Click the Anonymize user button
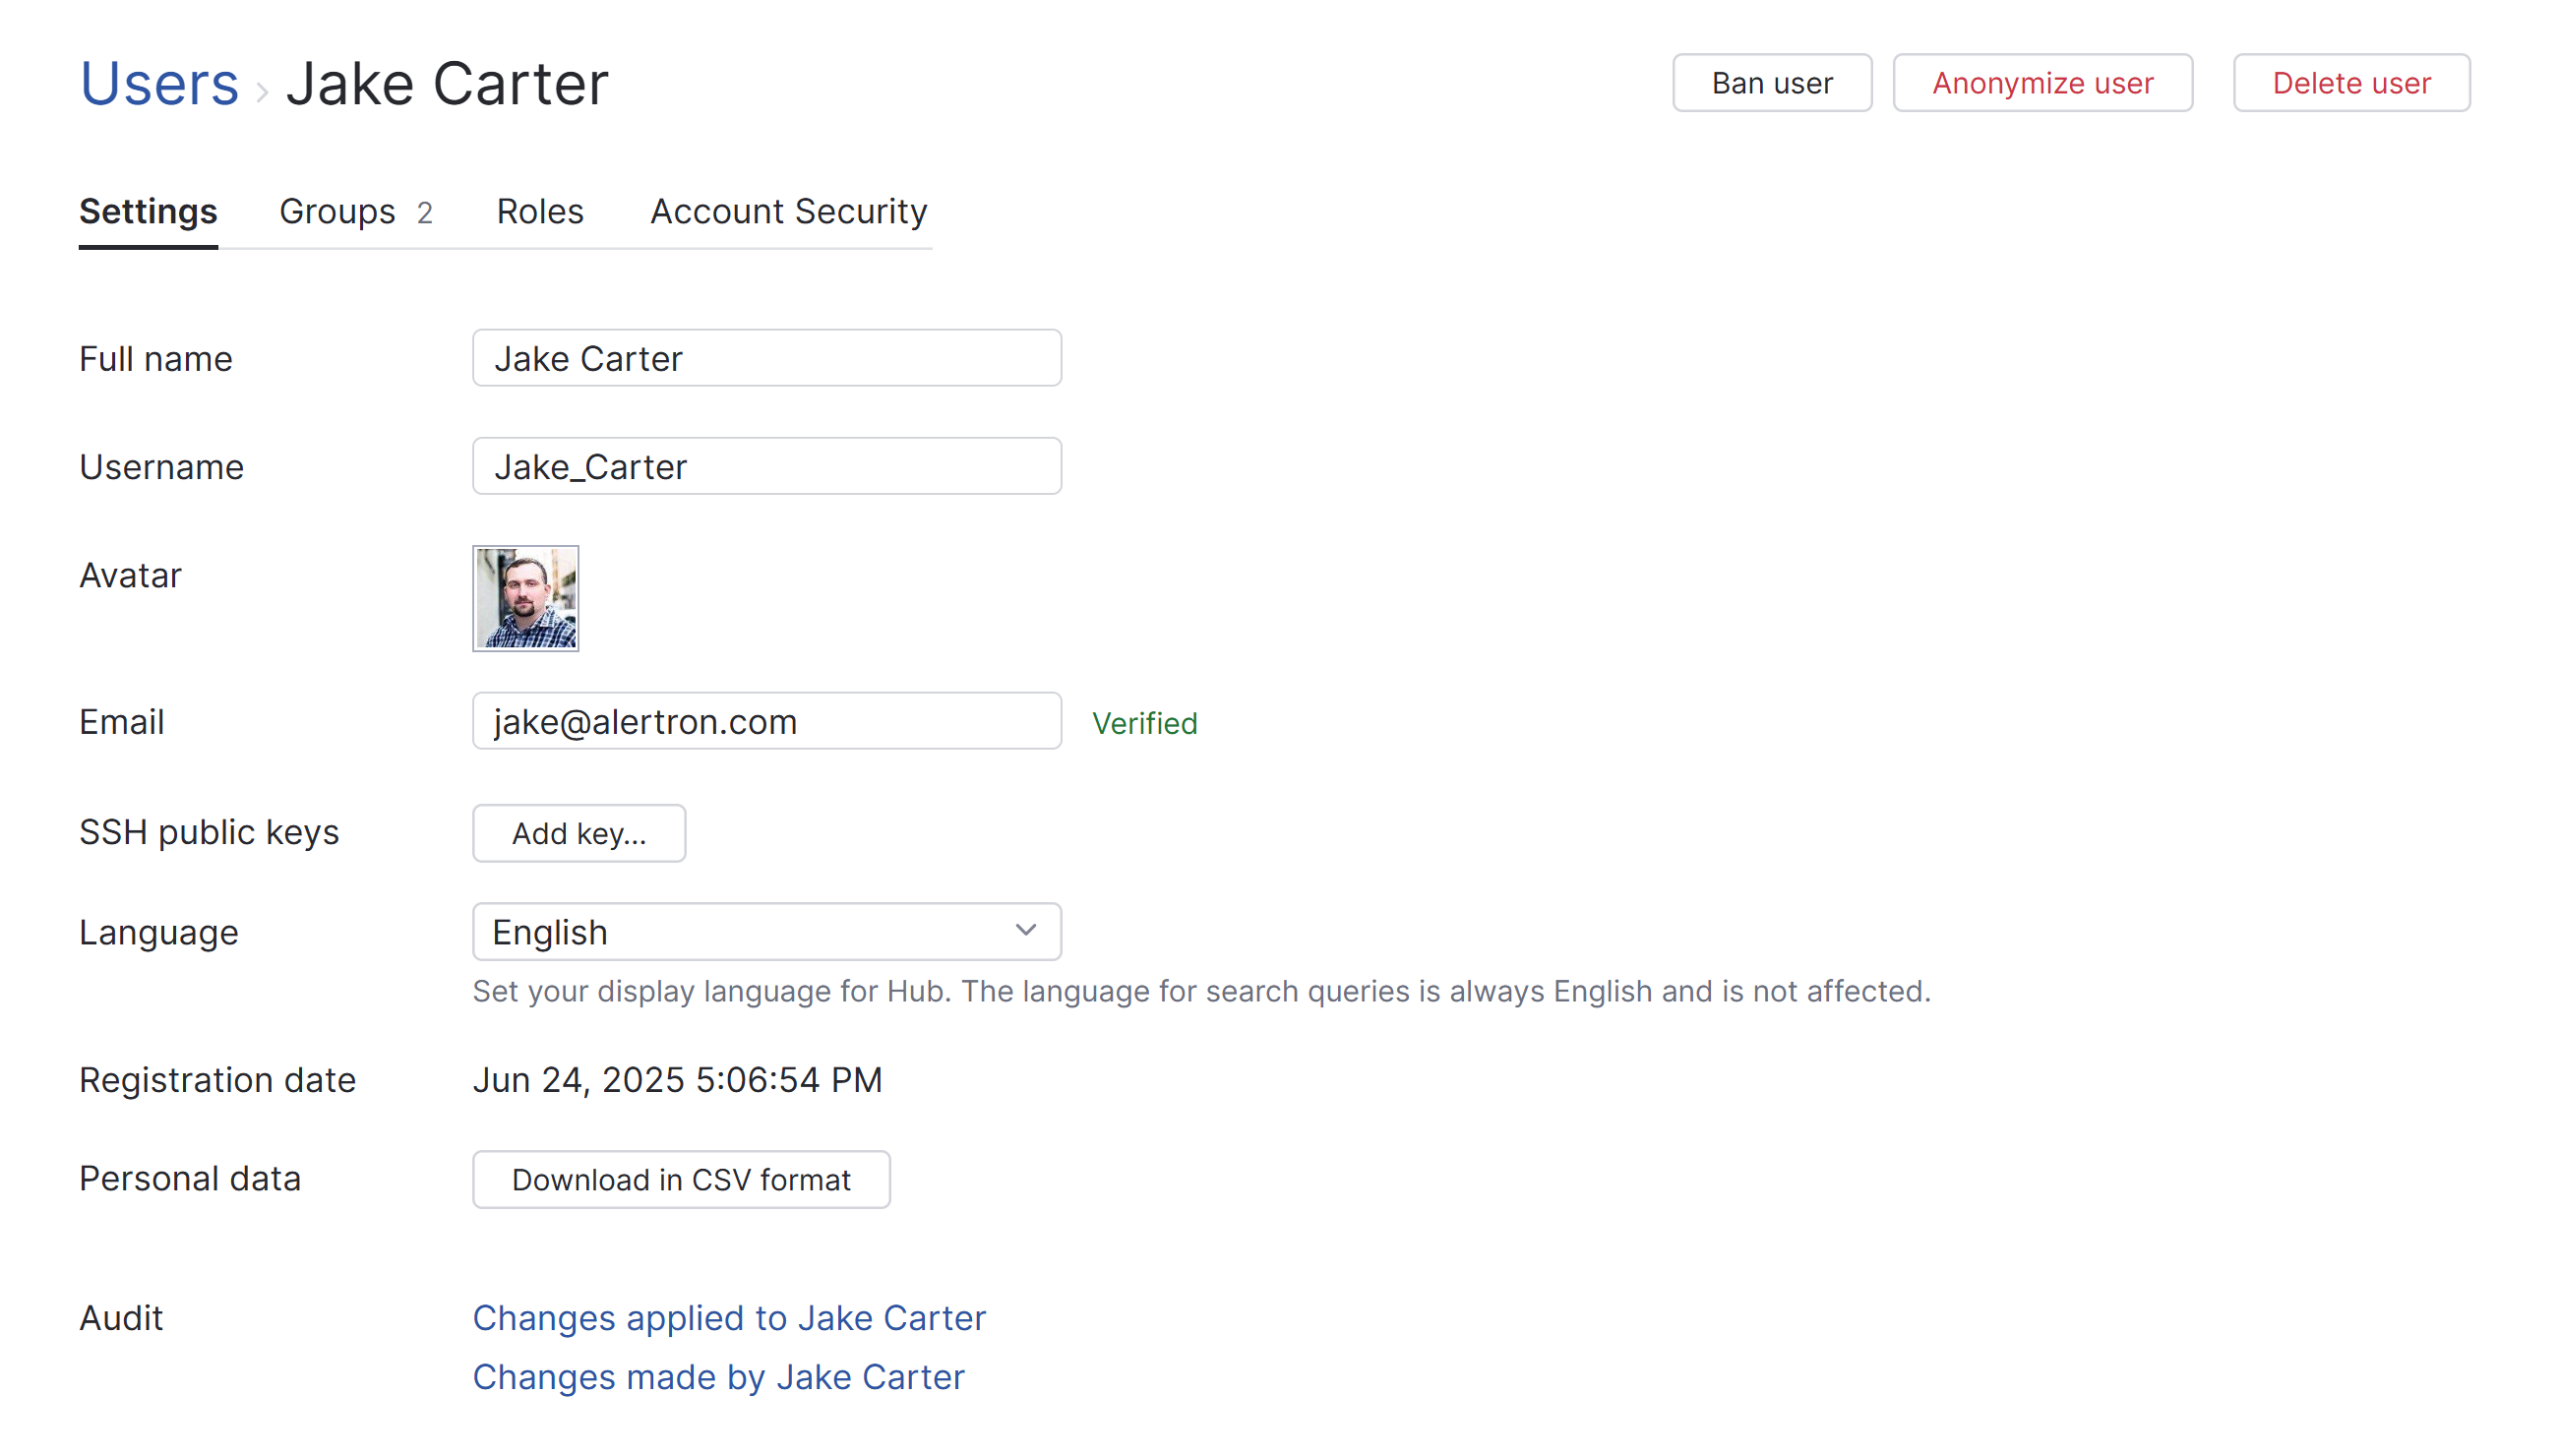 pos(2042,82)
